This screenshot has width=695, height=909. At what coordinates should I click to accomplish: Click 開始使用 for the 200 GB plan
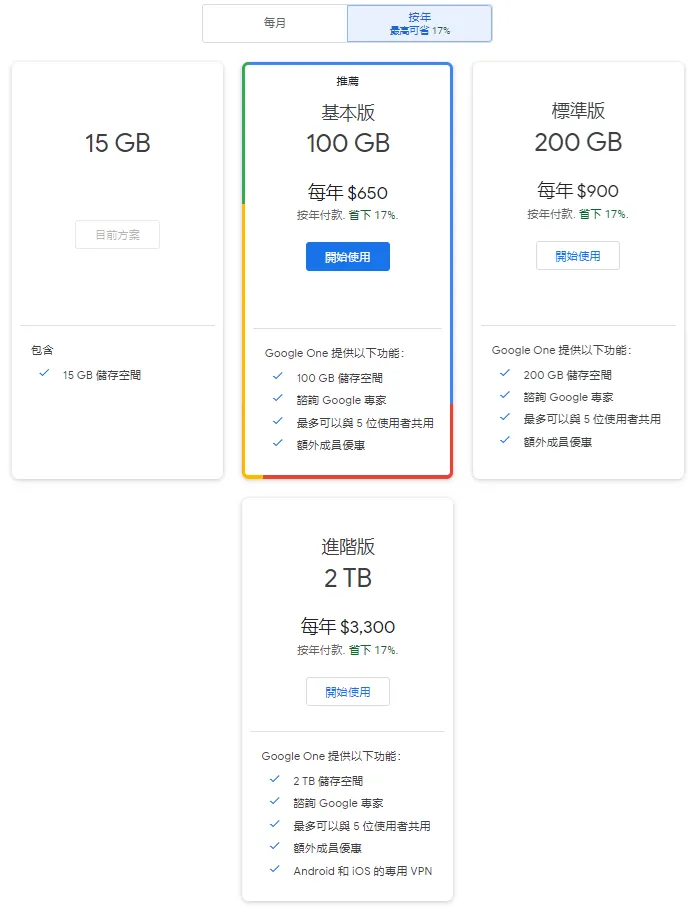coord(577,256)
